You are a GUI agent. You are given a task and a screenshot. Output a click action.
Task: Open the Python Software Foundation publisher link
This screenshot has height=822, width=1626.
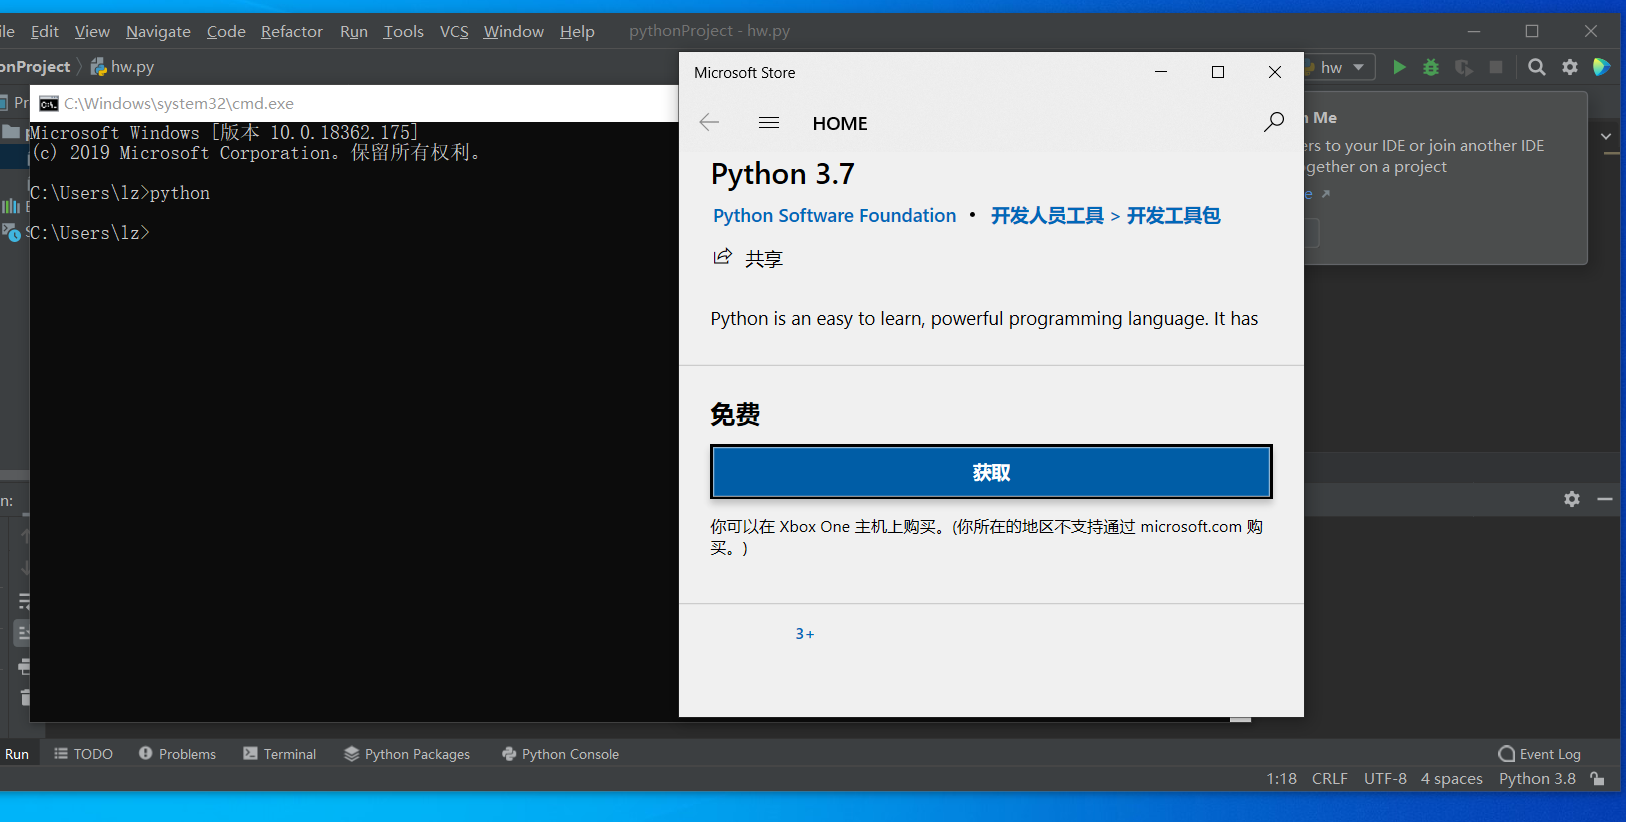click(835, 216)
